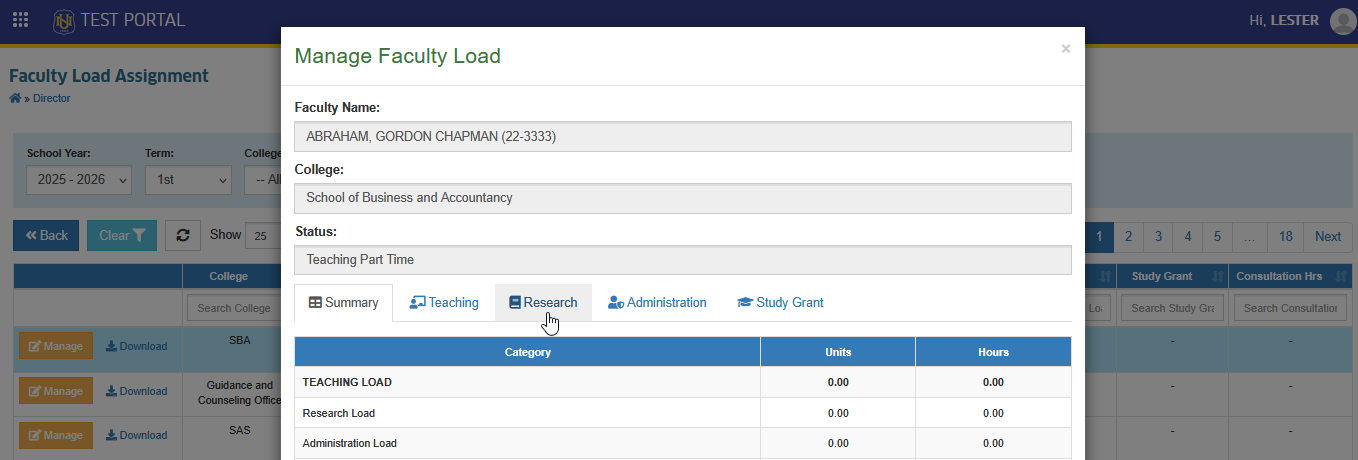Click the refresh table button
The image size is (1358, 460).
[183, 235]
